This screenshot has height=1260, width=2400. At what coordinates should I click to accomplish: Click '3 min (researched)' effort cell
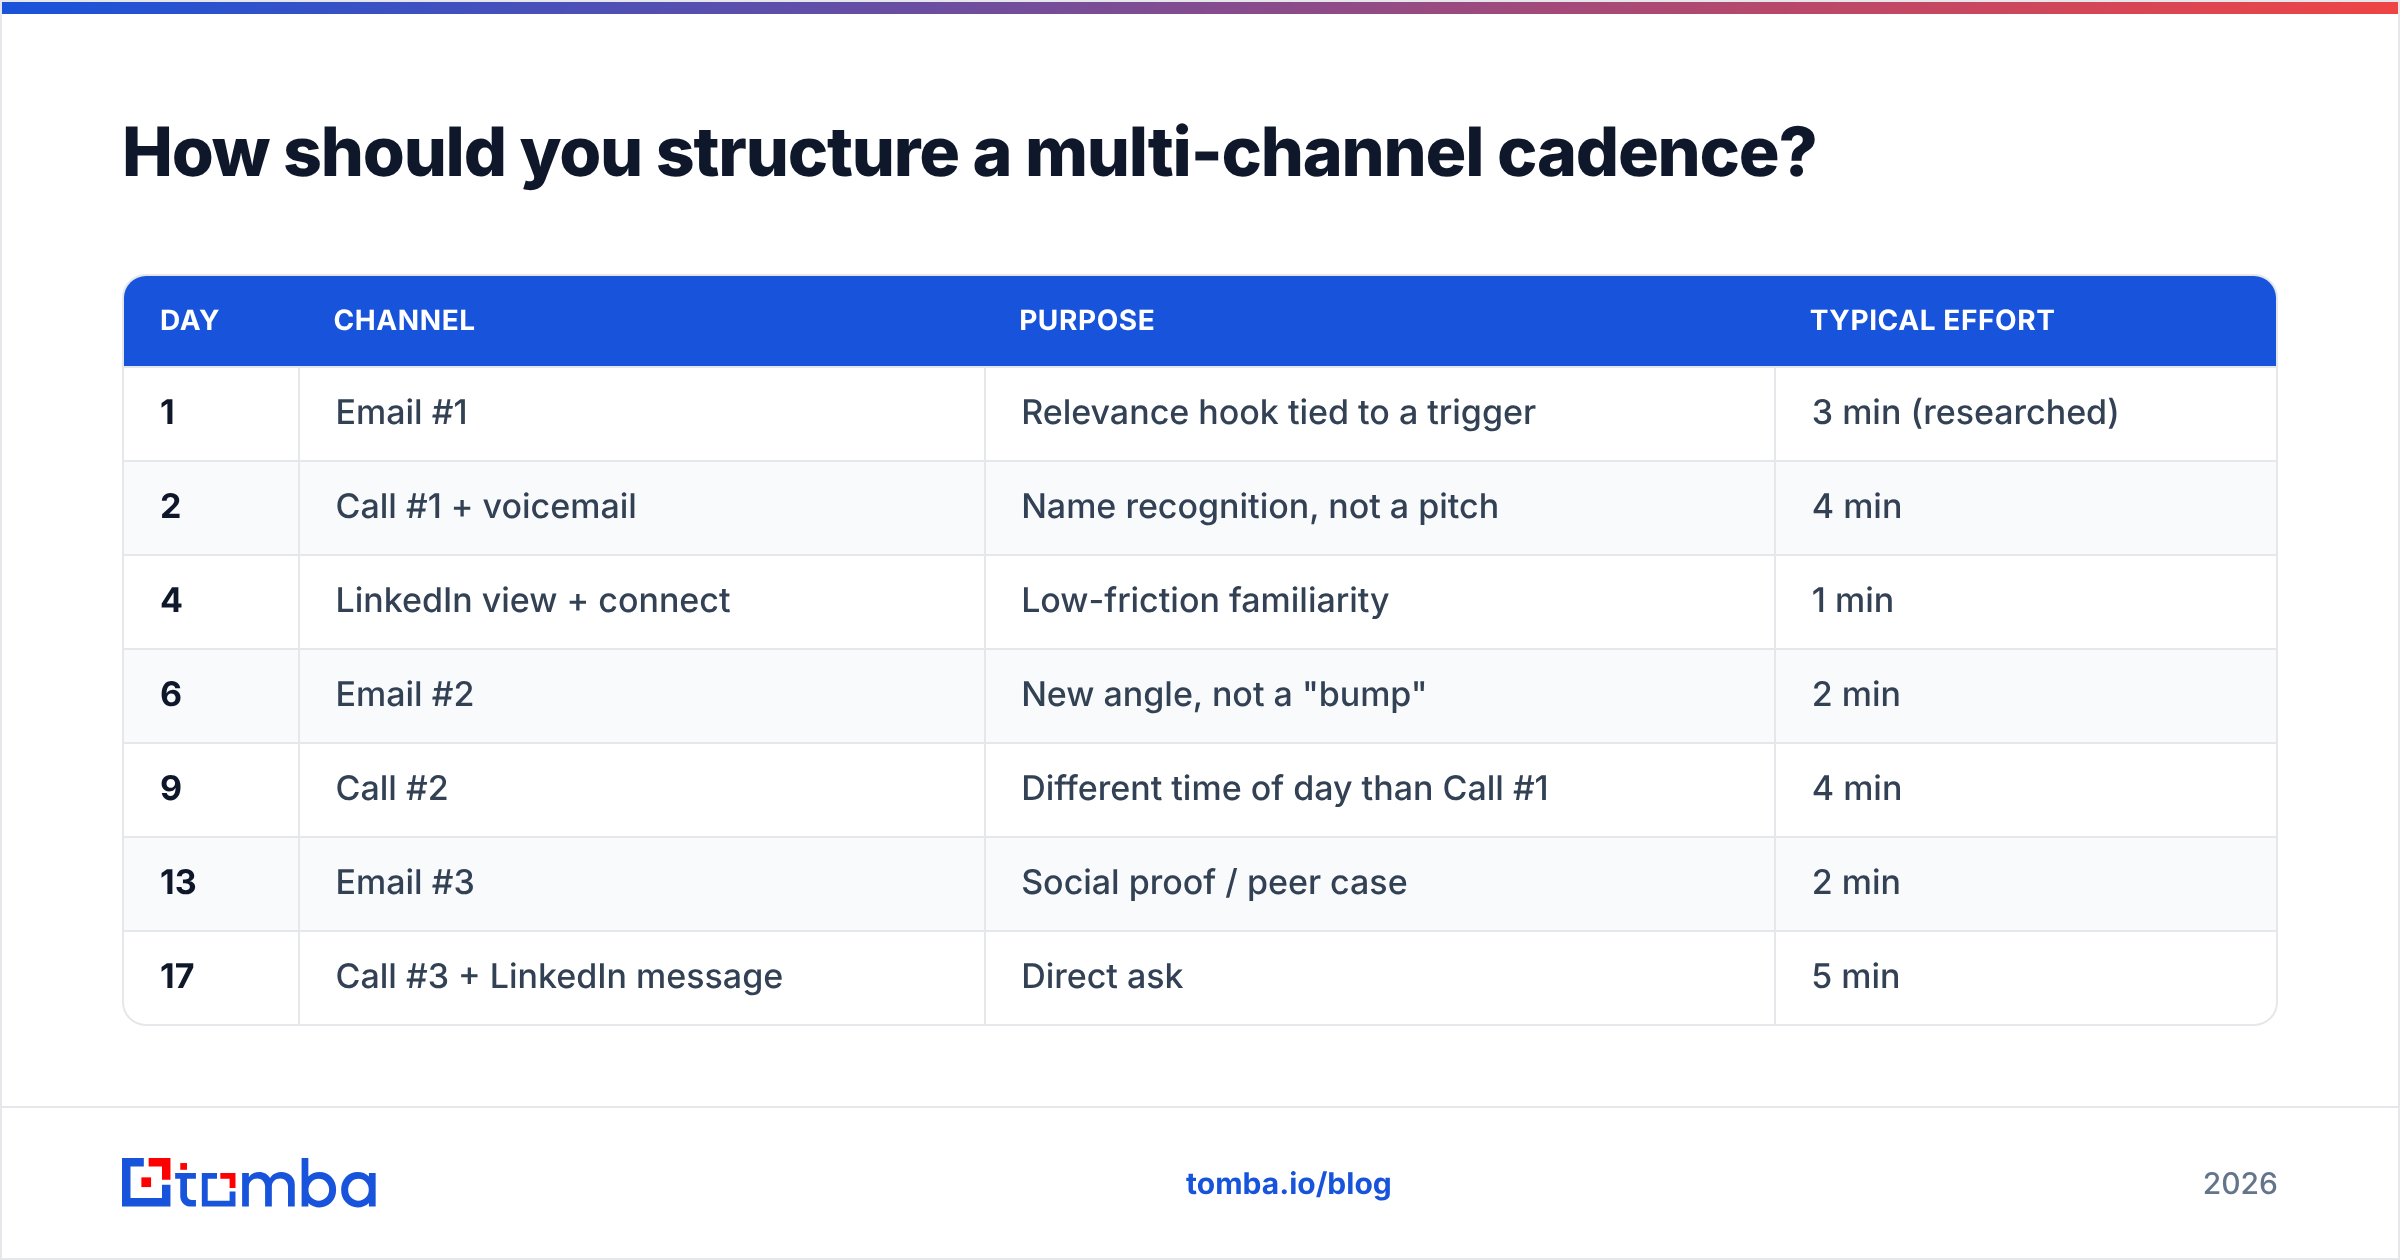(x=2026, y=413)
